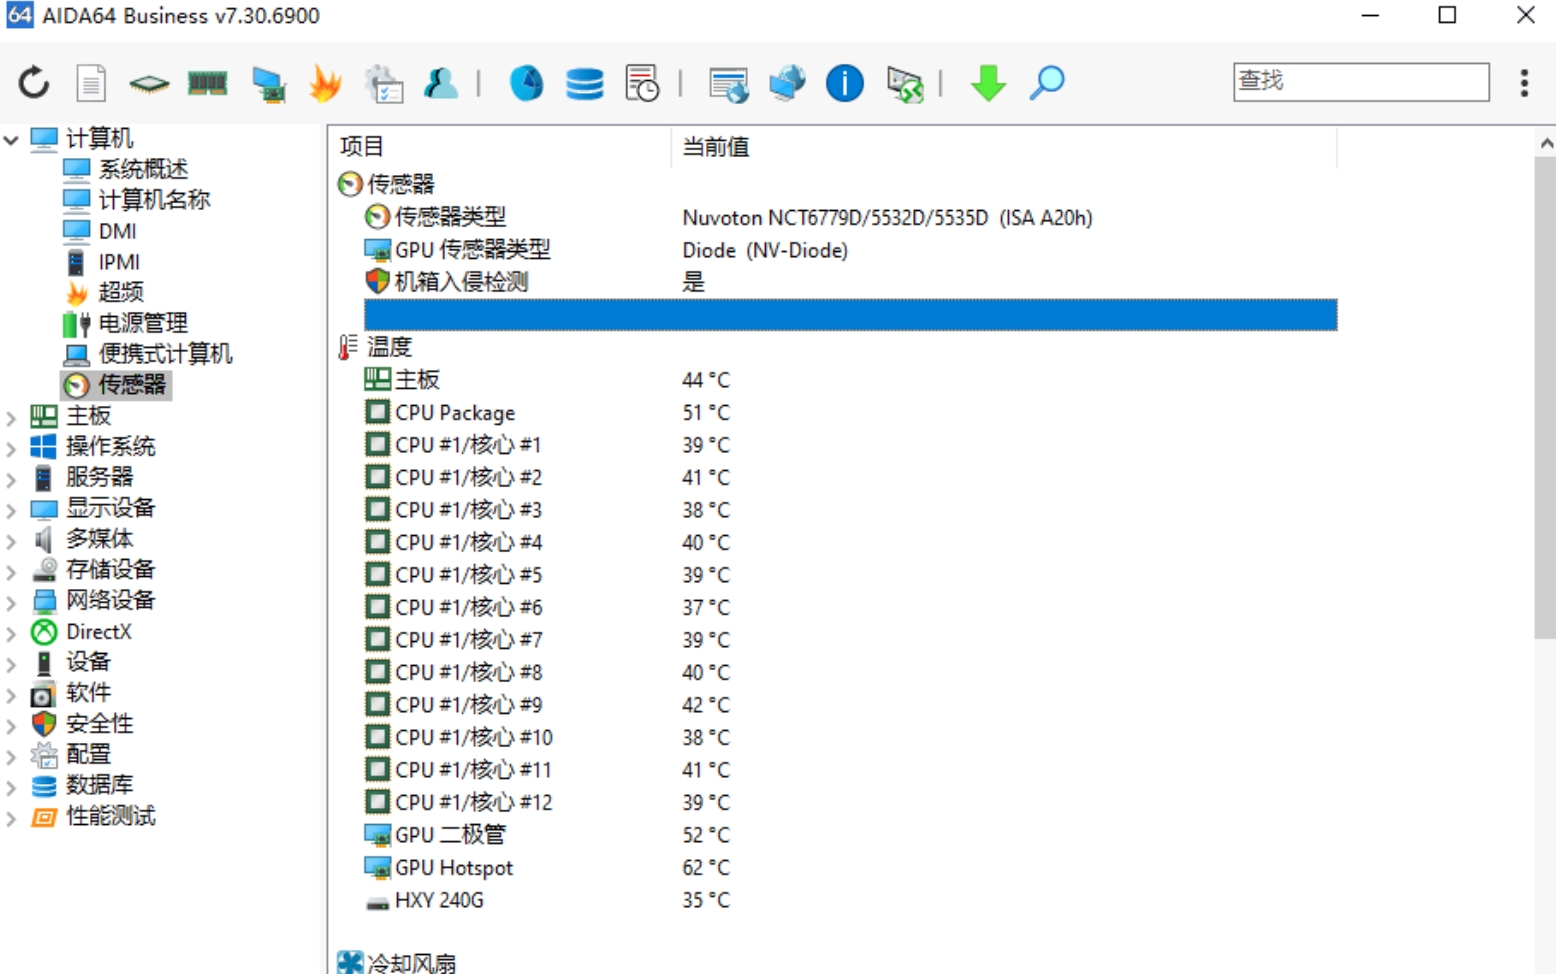Select 性能测试 in the sidebar tree

(x=110, y=816)
